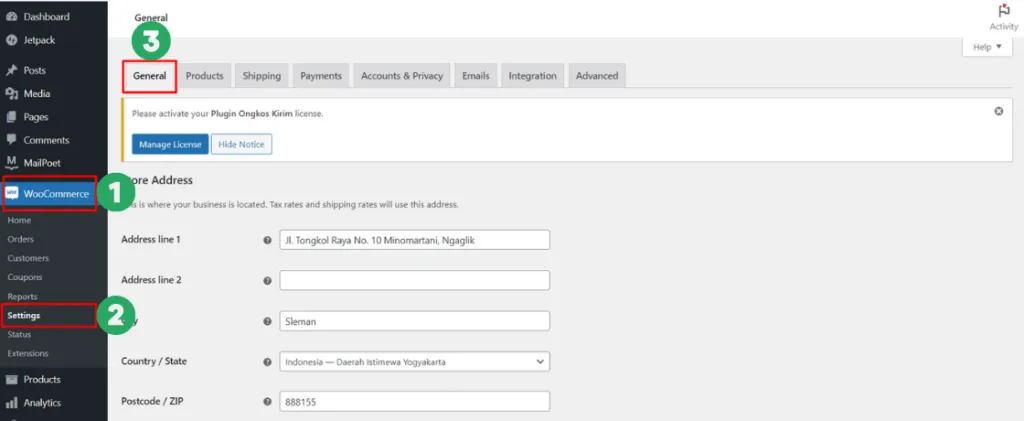Click the Posts pushpin icon

[10, 70]
